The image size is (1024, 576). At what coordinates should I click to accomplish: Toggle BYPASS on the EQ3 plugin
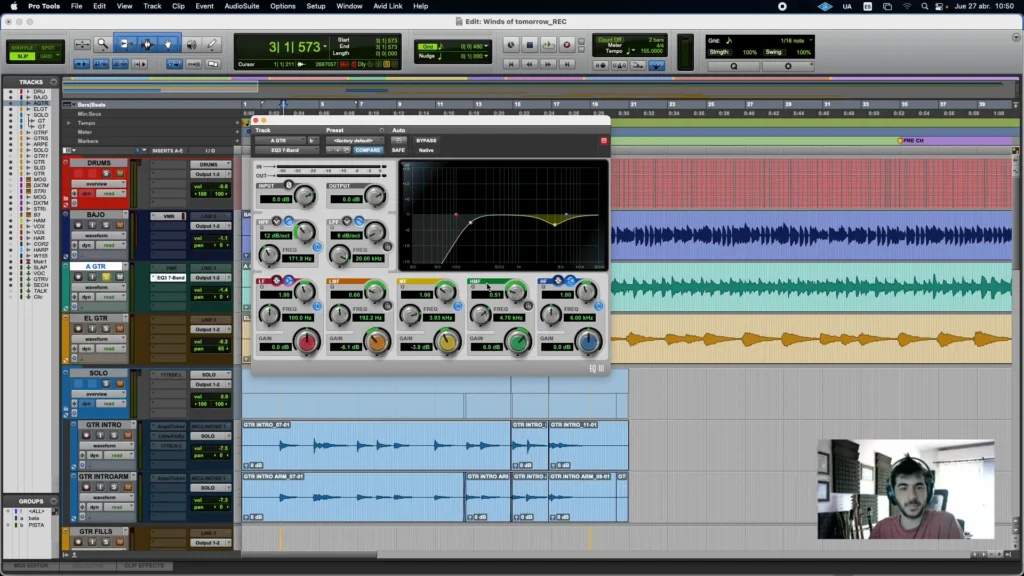[x=426, y=140]
